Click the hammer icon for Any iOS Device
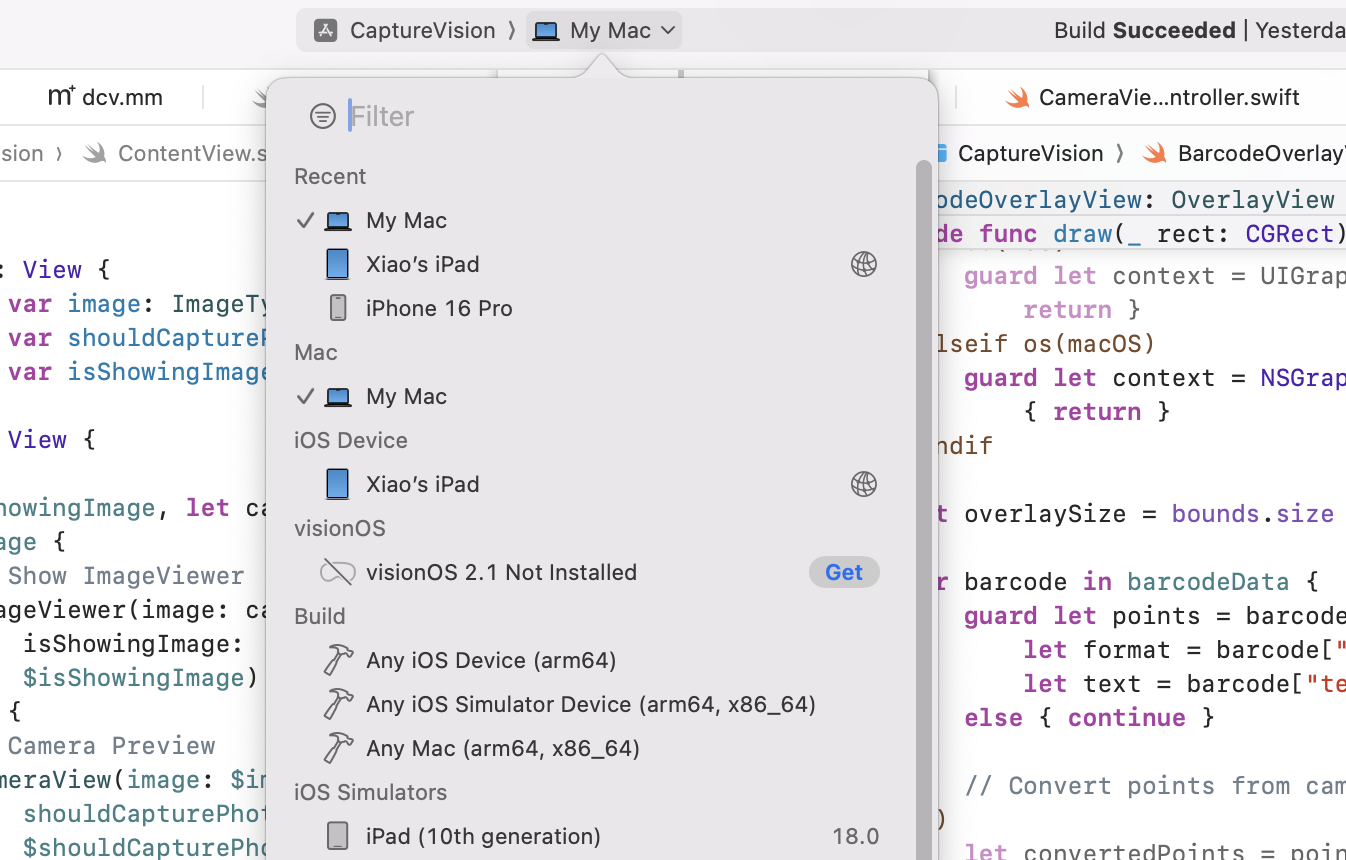Screen dimensions: 1346x860 coord(338,660)
